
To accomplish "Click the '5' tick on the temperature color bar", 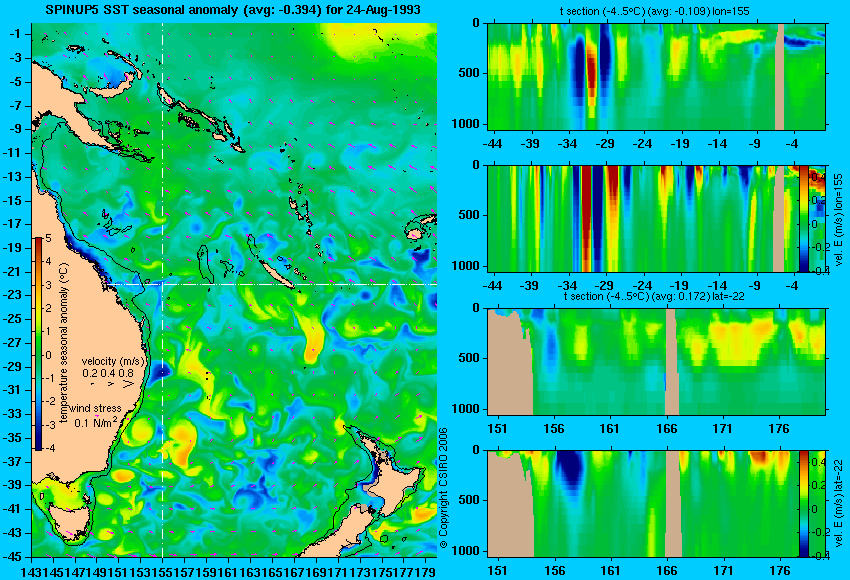I will click(48, 239).
